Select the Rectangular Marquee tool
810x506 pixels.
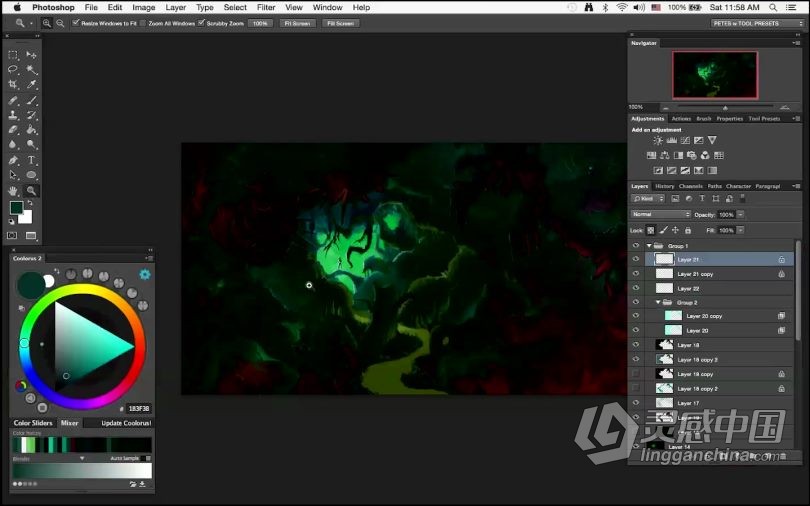pyautogui.click(x=13, y=55)
